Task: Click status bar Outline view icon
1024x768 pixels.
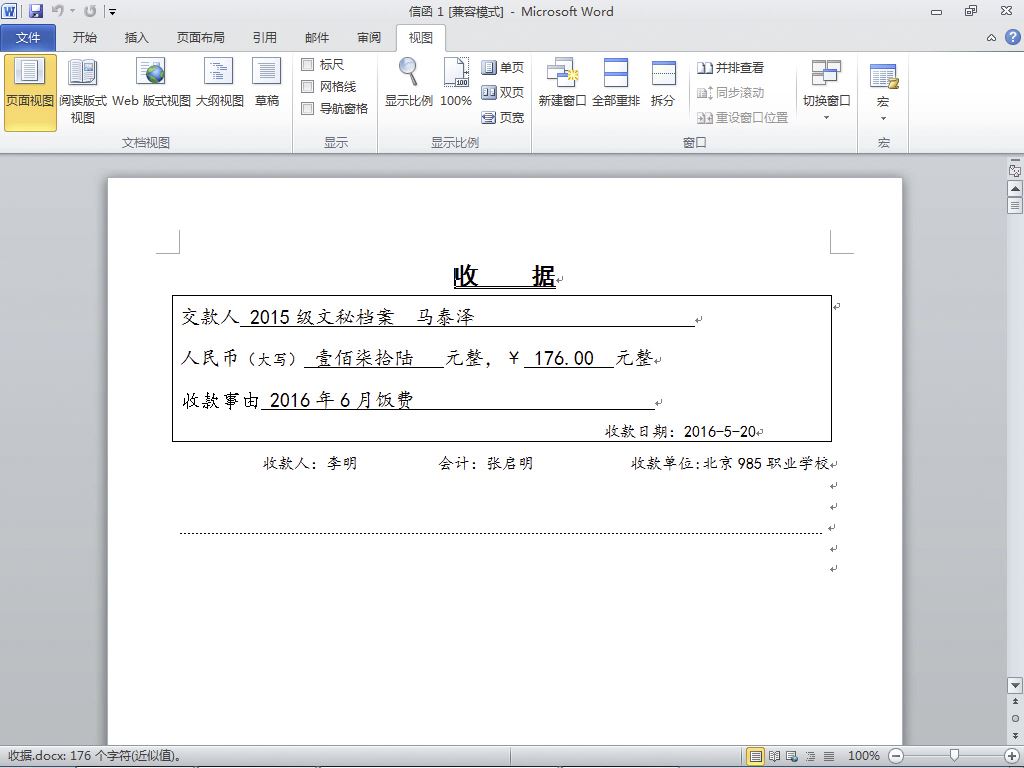Action: pyautogui.click(x=810, y=756)
